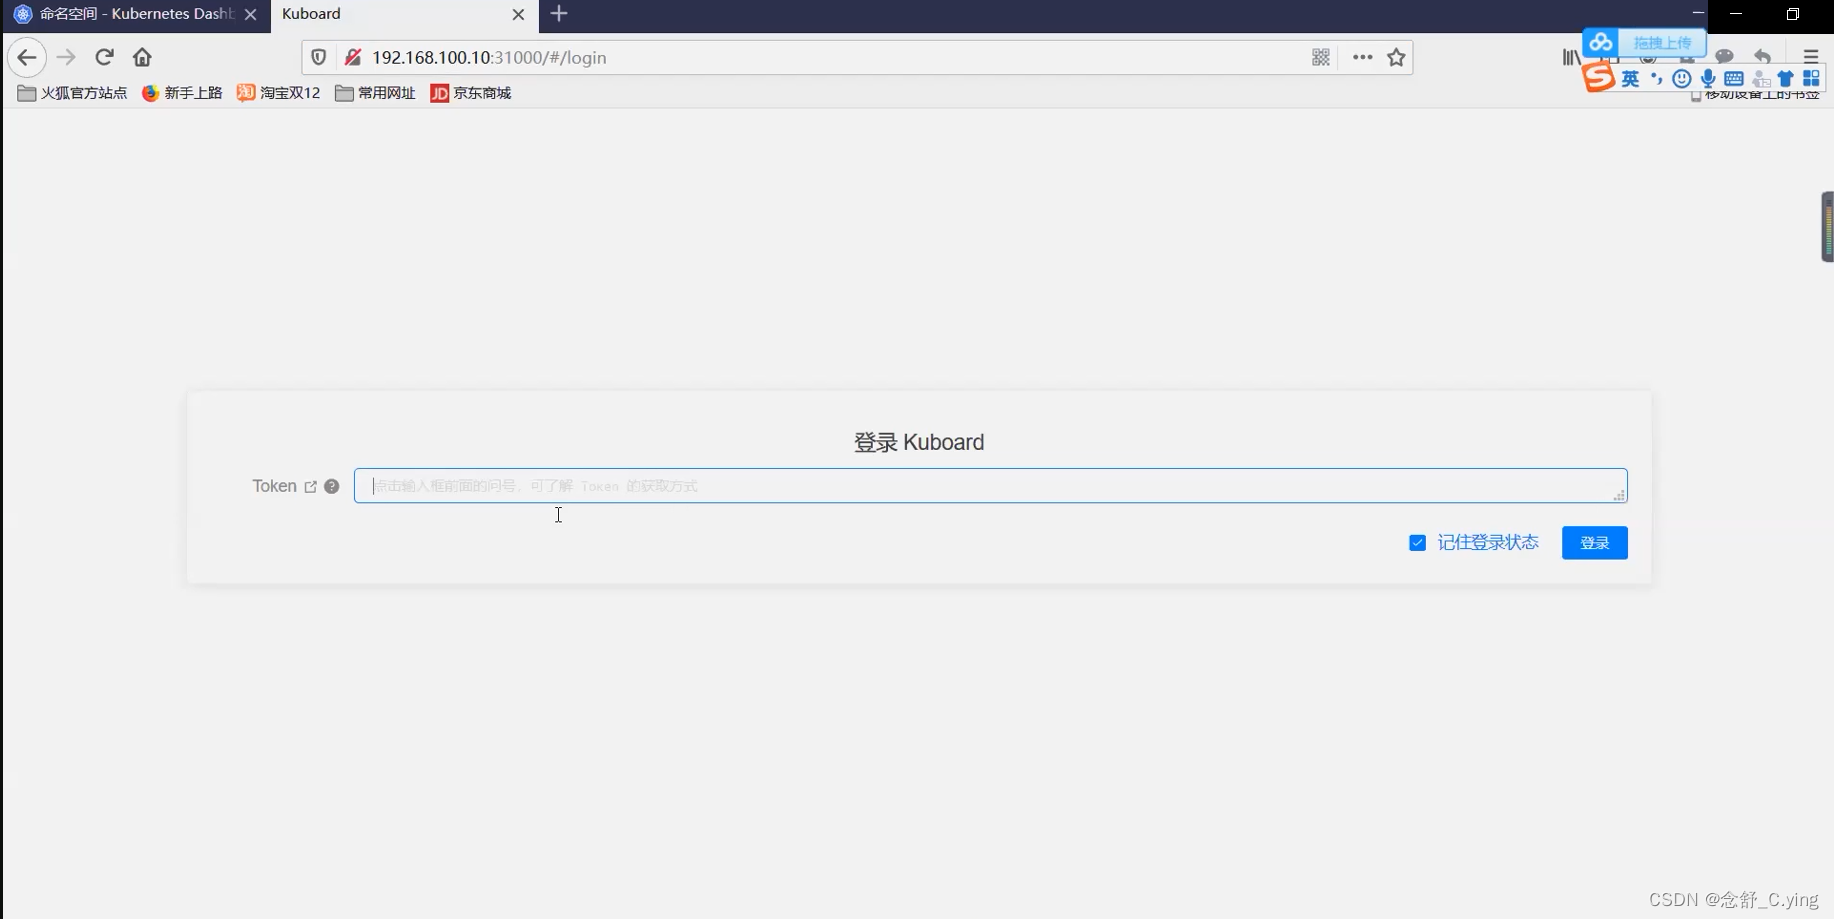Minimize the browser window

click(x=1736, y=14)
